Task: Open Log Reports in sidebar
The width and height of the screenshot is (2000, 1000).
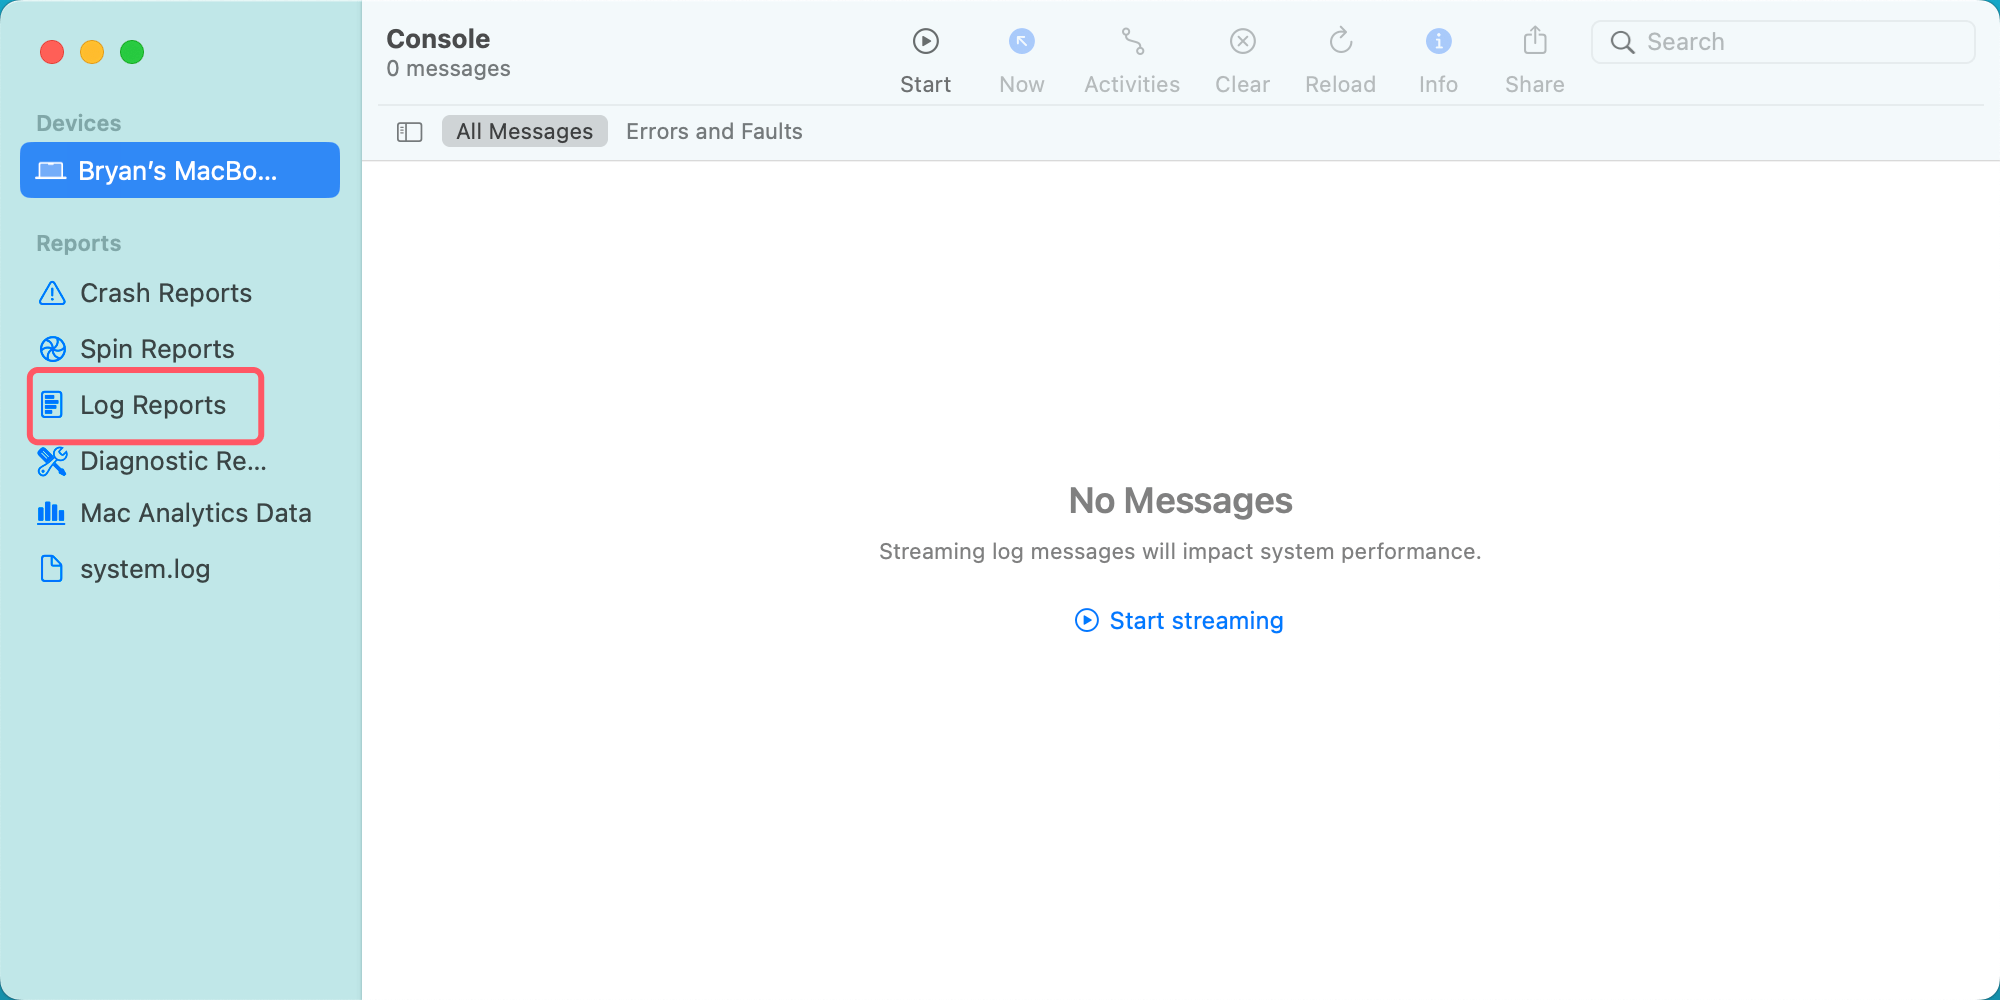Action: click(x=152, y=405)
